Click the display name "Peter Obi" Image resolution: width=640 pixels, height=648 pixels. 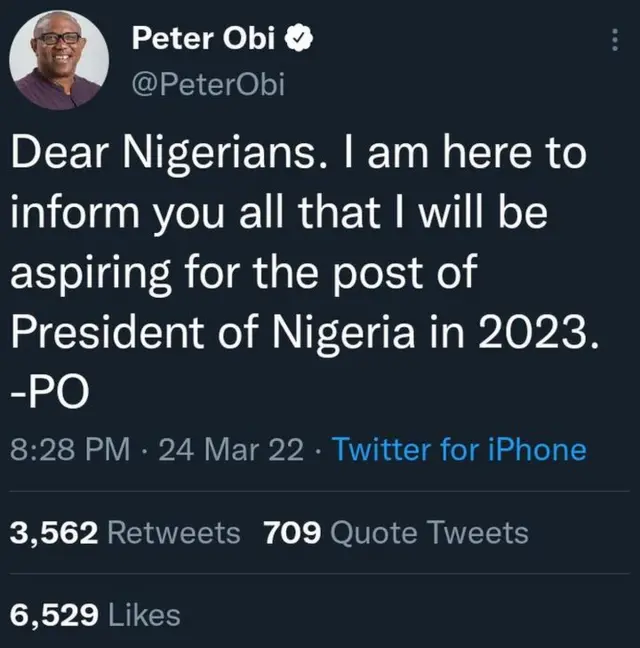point(204,40)
